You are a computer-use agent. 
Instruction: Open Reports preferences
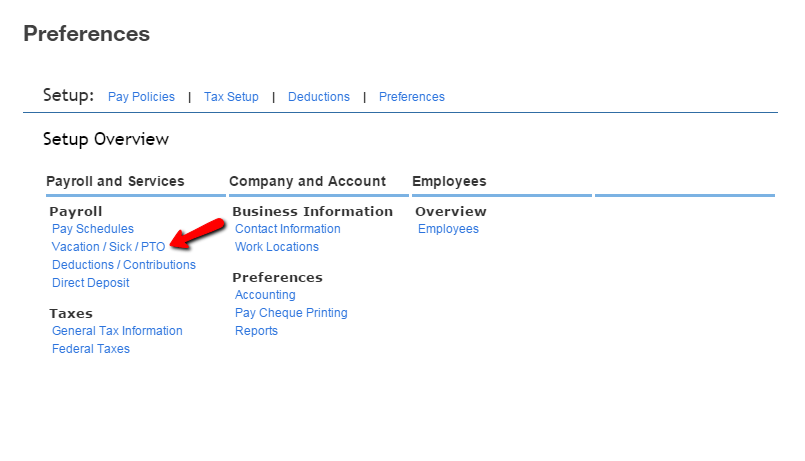coord(256,331)
